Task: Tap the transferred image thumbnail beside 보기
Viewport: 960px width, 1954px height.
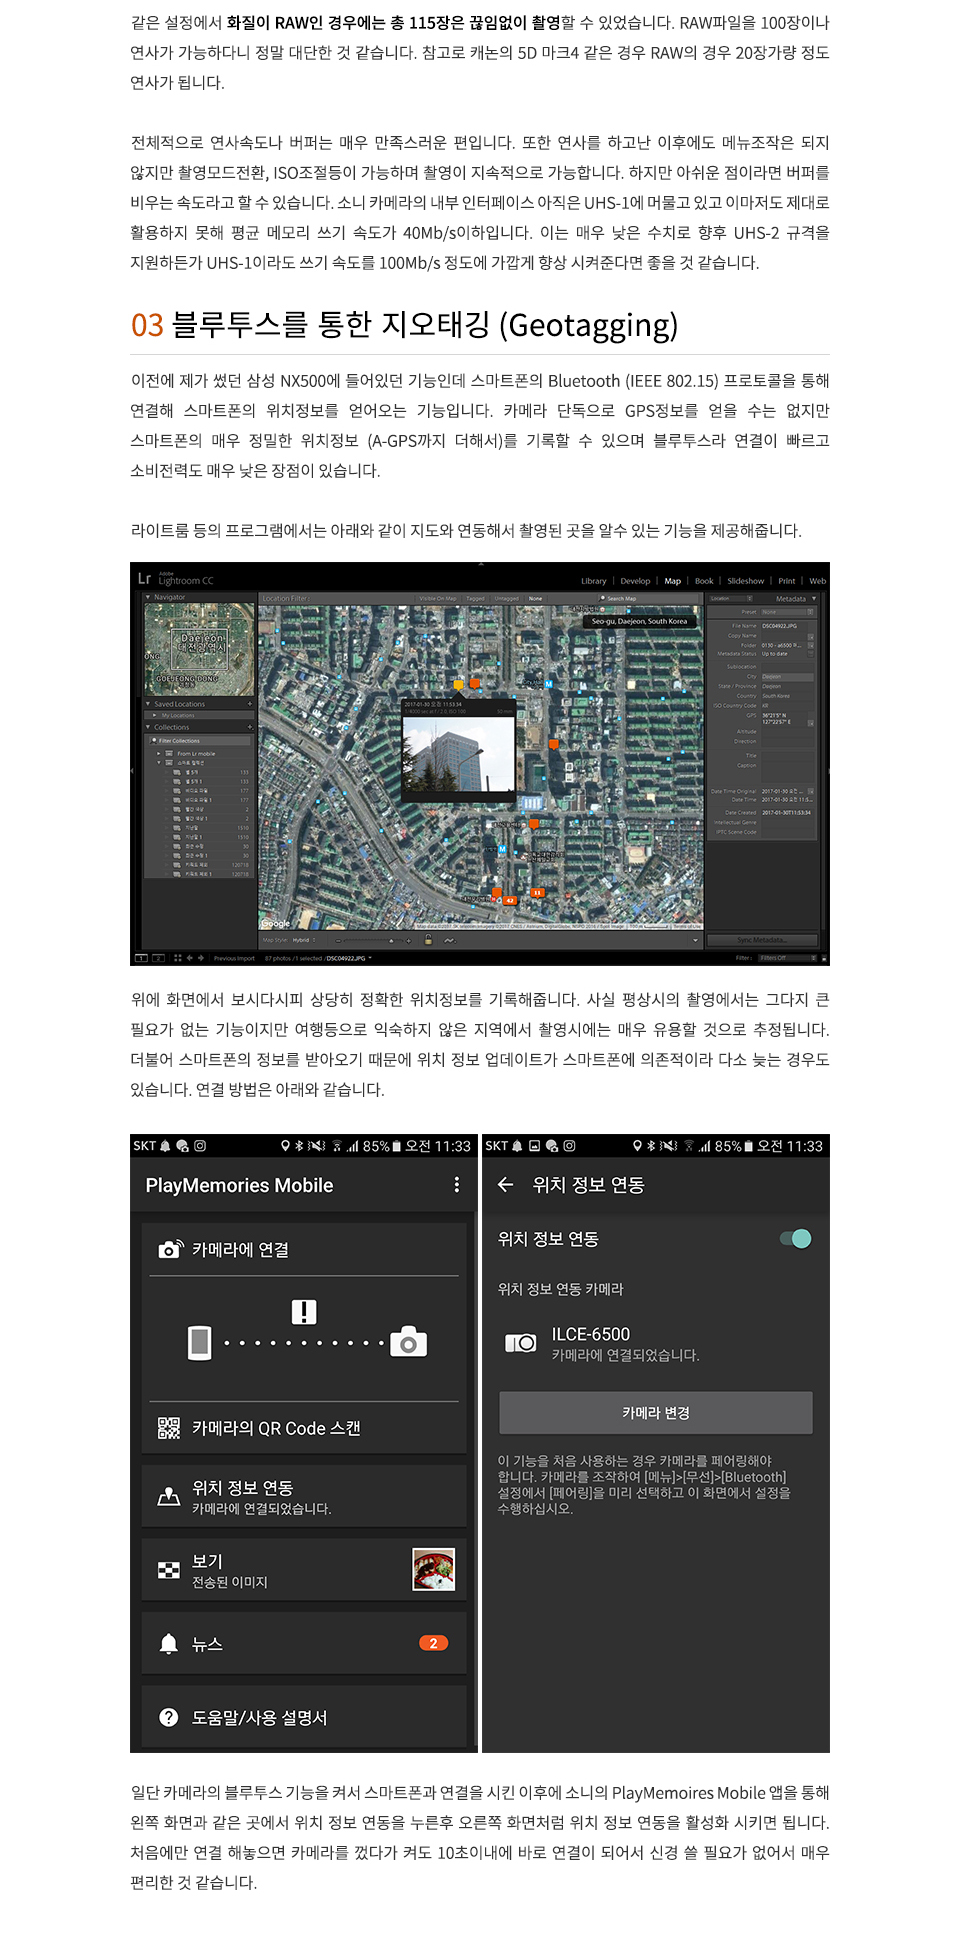Action: (434, 1570)
